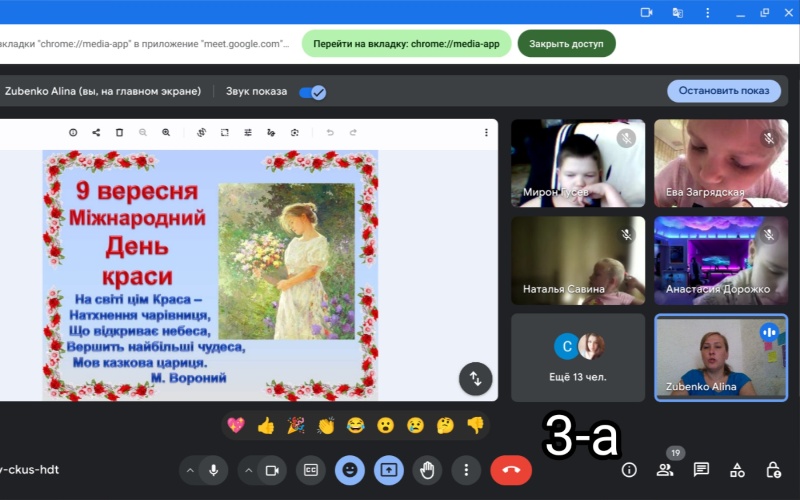This screenshot has width=800, height=500.
Task: Raise hand using the hand button
Action: coord(427,470)
